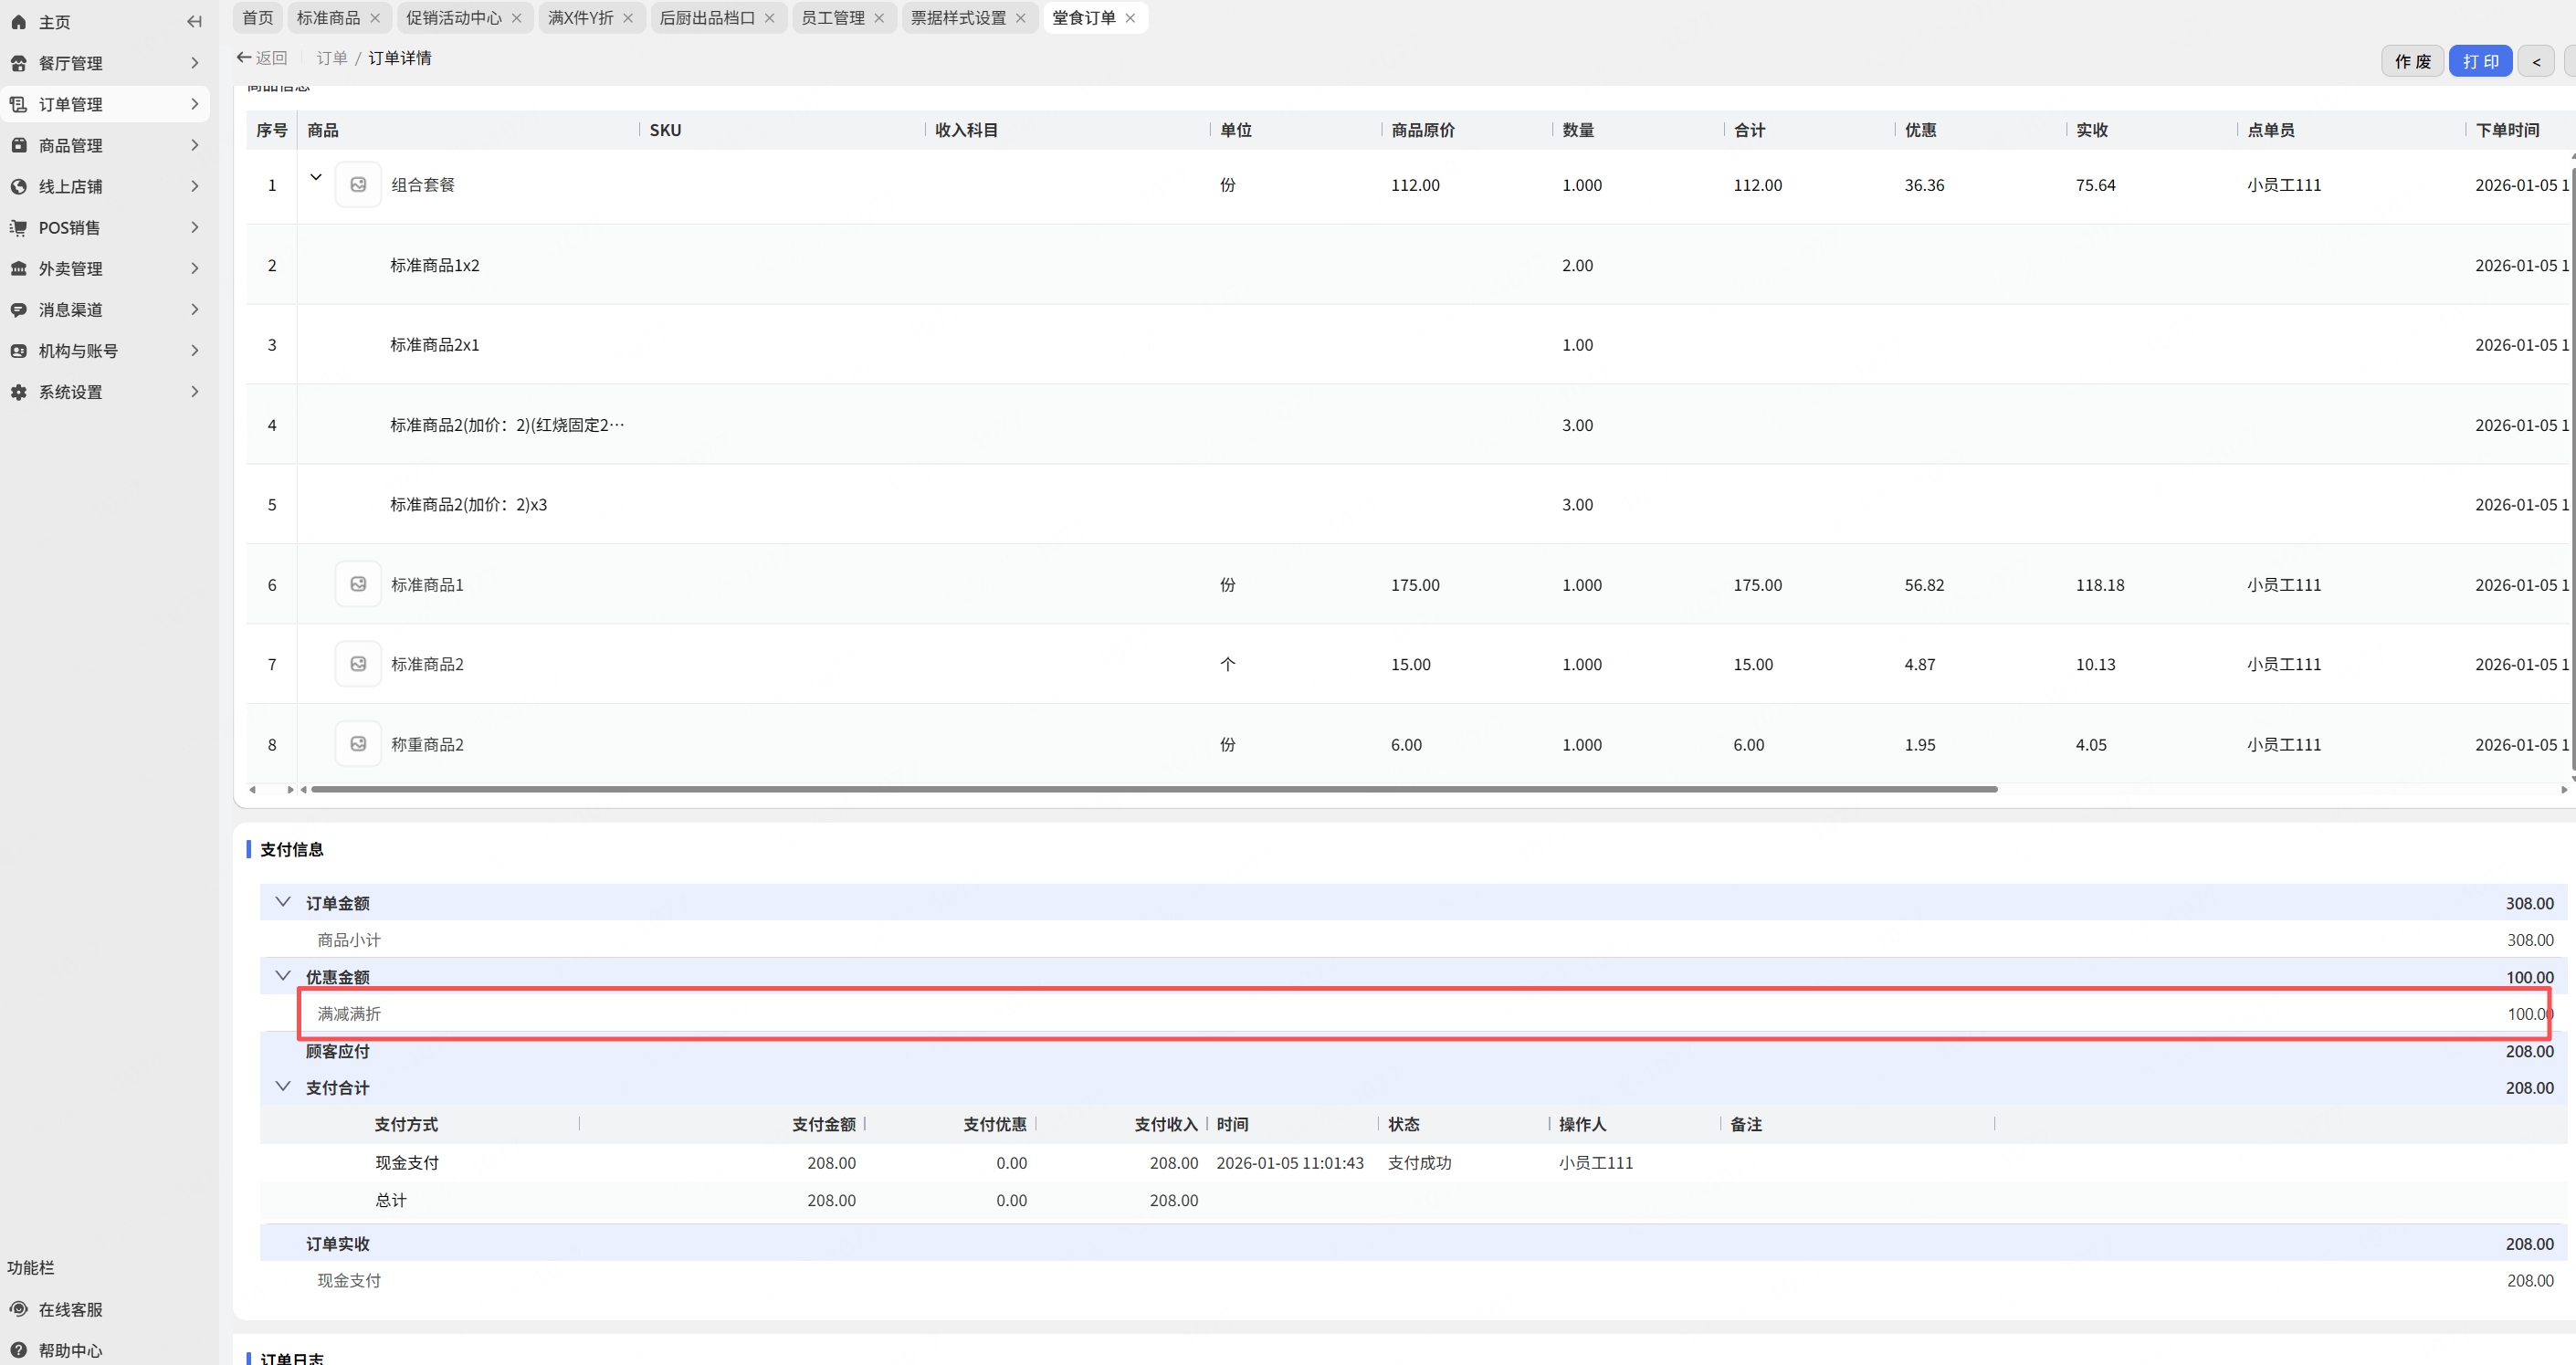Click the 系统设置 gear icon
The height and width of the screenshot is (1365, 2576).
click(x=19, y=392)
